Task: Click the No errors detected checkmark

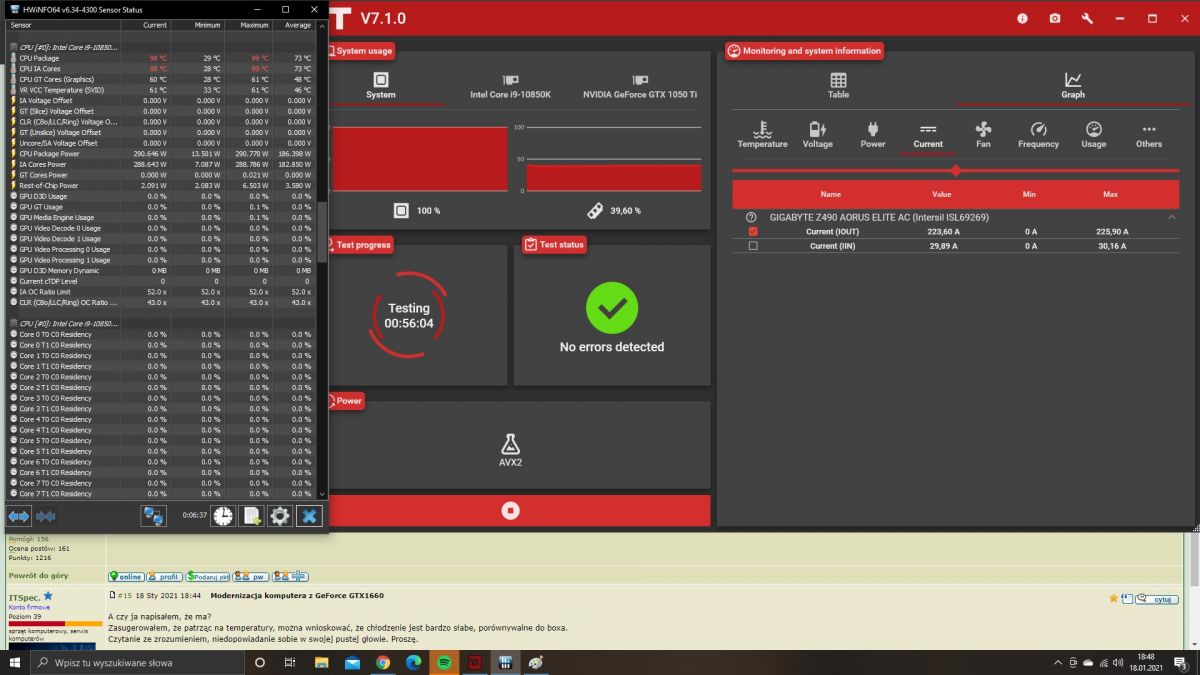Action: [611, 308]
